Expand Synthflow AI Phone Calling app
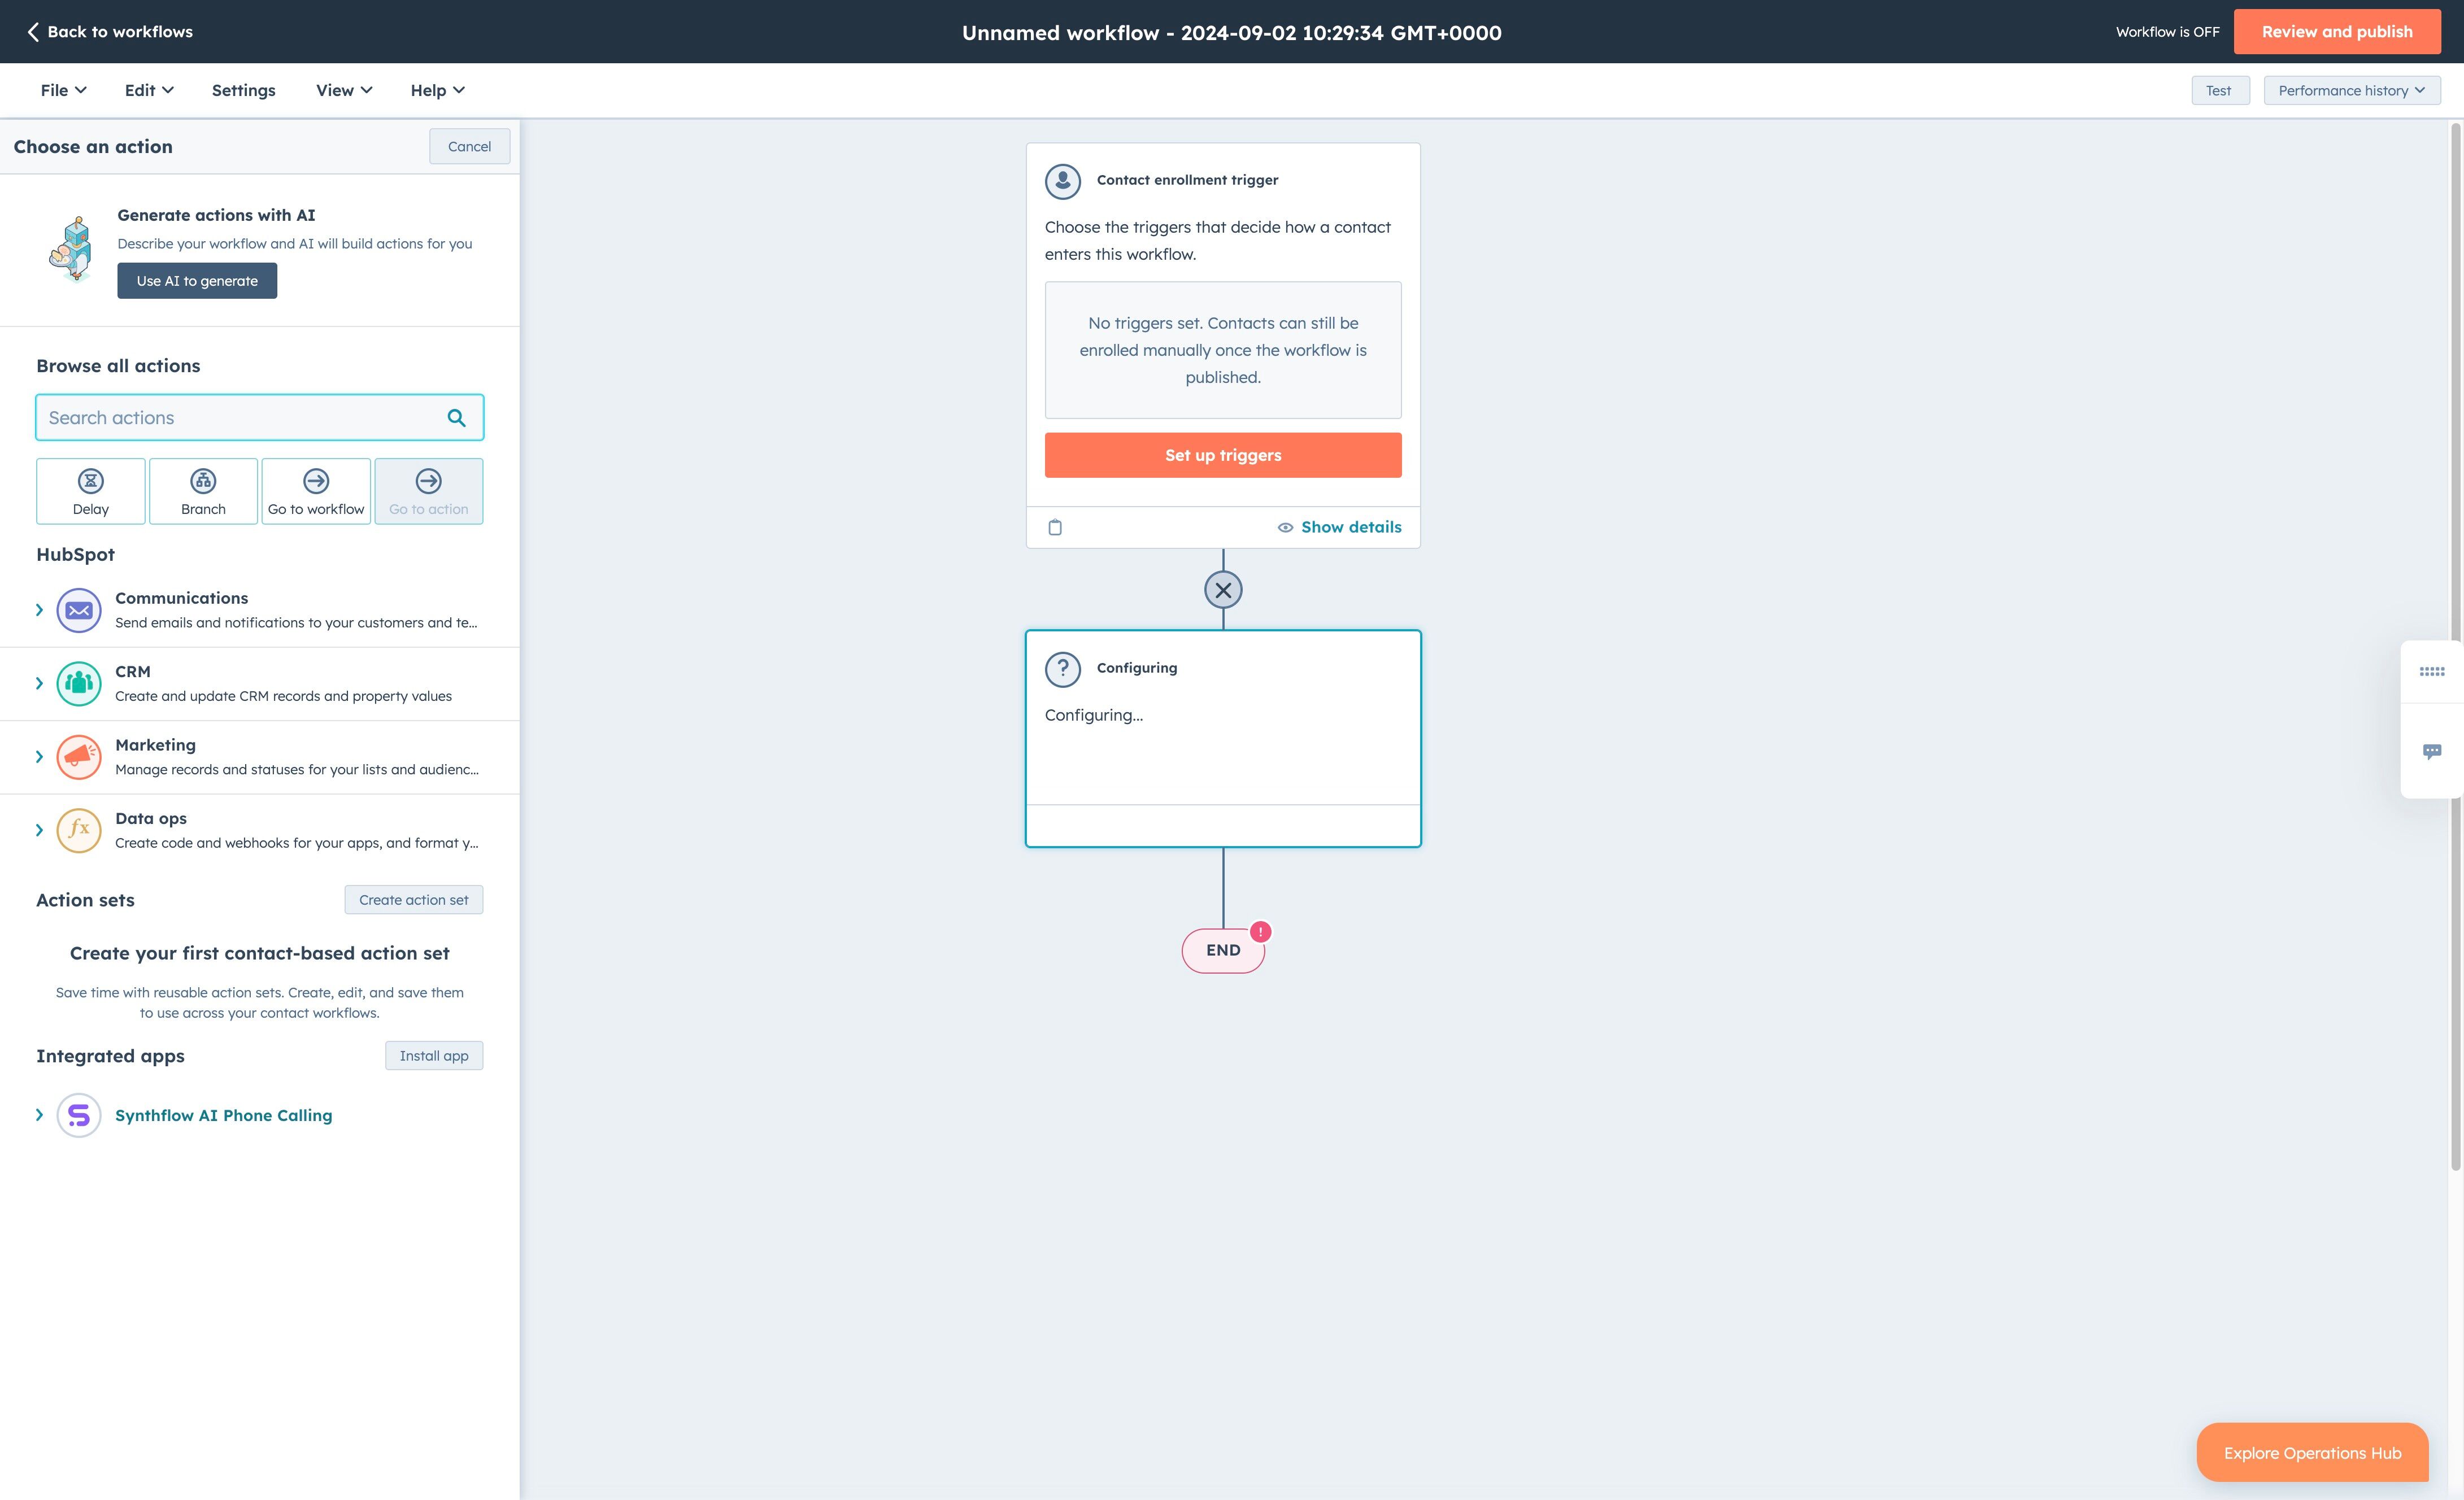Viewport: 2464px width, 1500px height. pos(39,1115)
